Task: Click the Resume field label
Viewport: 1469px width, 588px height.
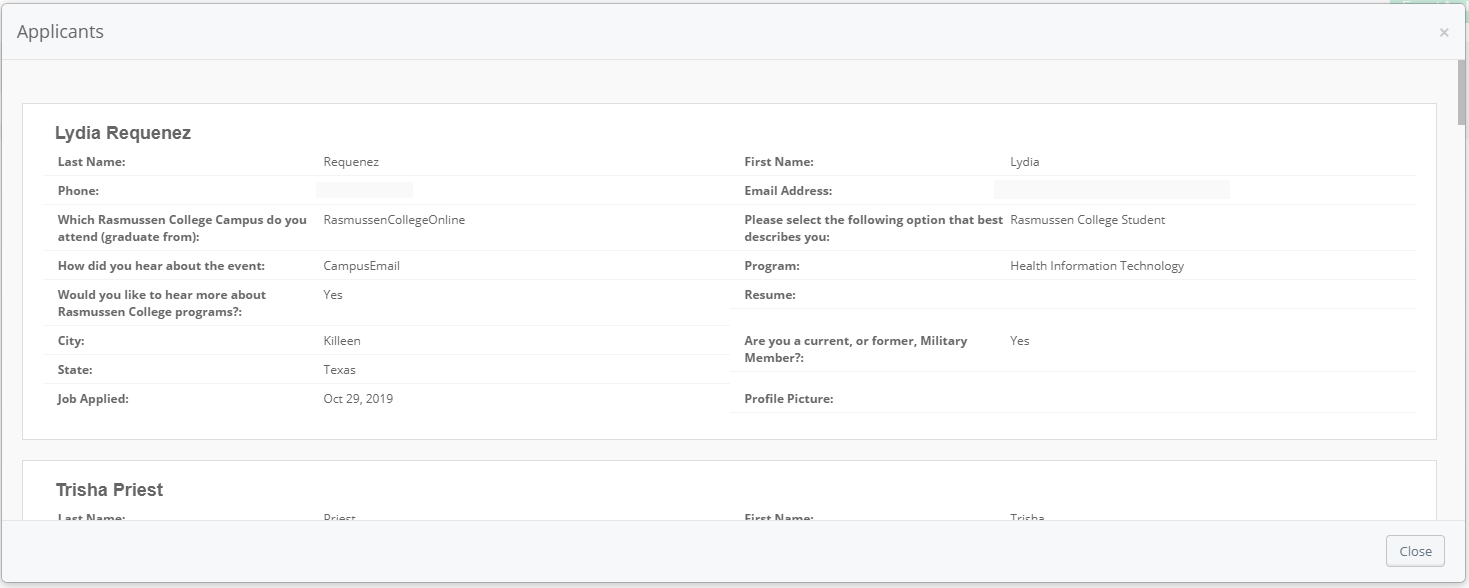Action: click(x=770, y=295)
